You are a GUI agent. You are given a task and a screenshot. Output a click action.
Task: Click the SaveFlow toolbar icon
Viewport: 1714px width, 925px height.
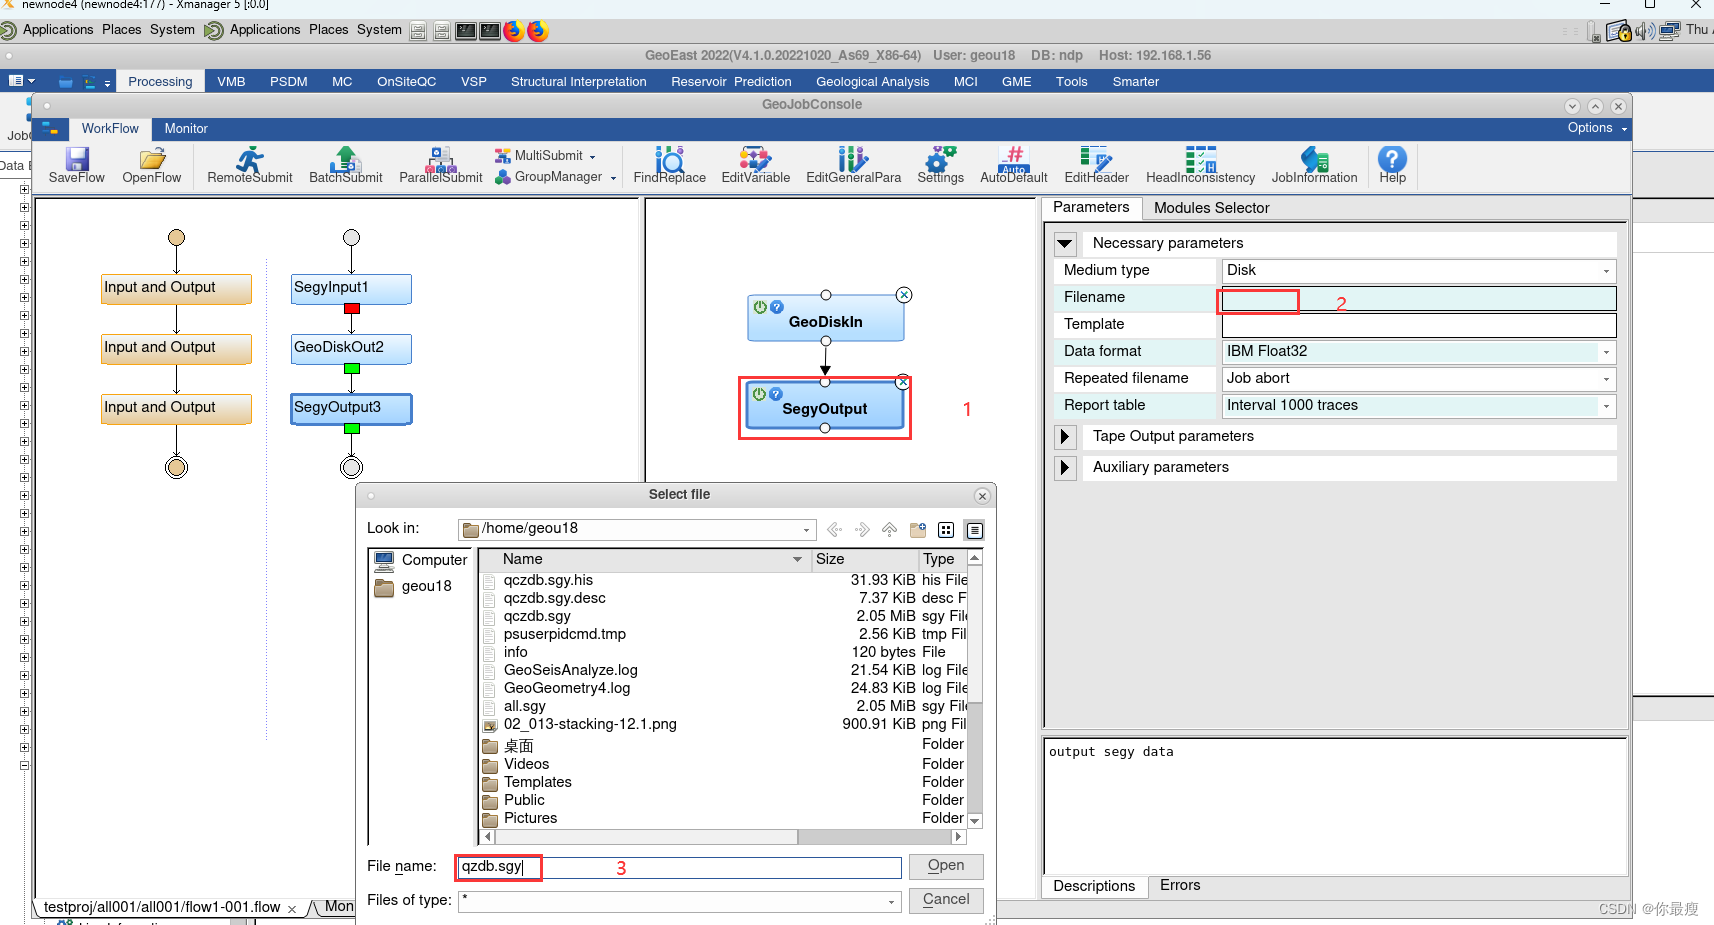point(77,159)
